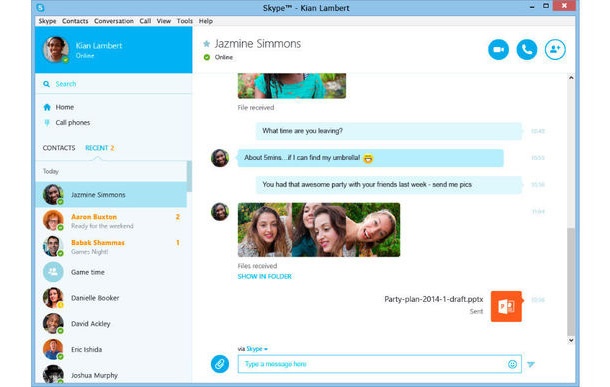Open the received party photo thumbnail
The height and width of the screenshot is (387, 610).
point(319,229)
